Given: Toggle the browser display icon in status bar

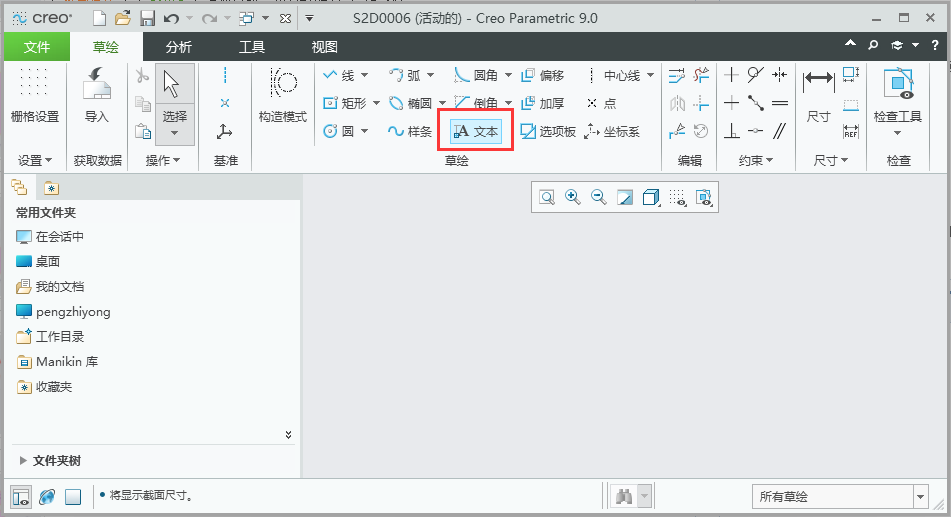Looking at the screenshot, I should pyautogui.click(x=47, y=496).
